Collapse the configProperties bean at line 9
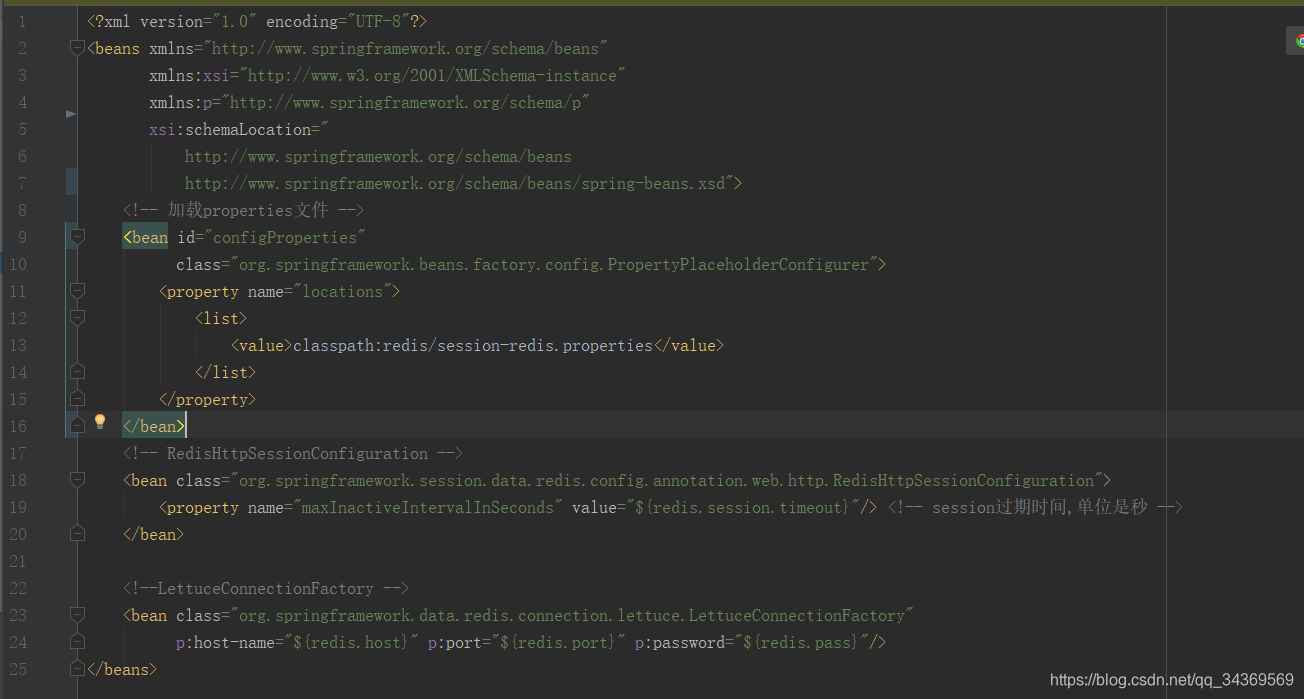The width and height of the screenshot is (1304, 699). pyautogui.click(x=77, y=237)
